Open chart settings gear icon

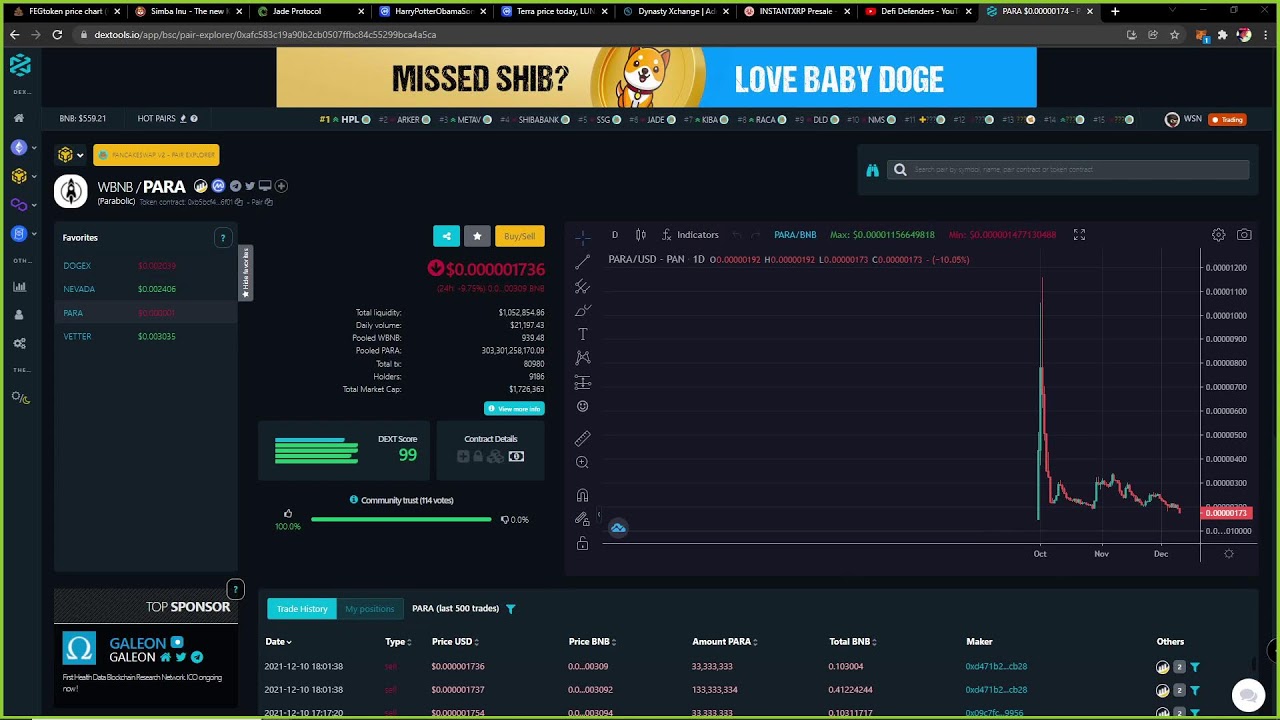[x=1218, y=235]
